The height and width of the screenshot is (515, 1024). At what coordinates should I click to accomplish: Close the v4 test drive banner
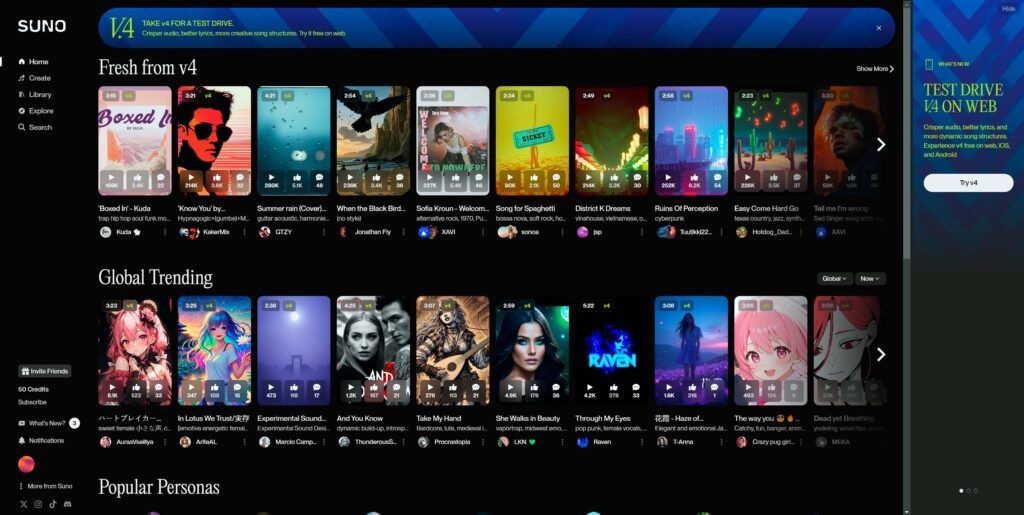tap(878, 28)
